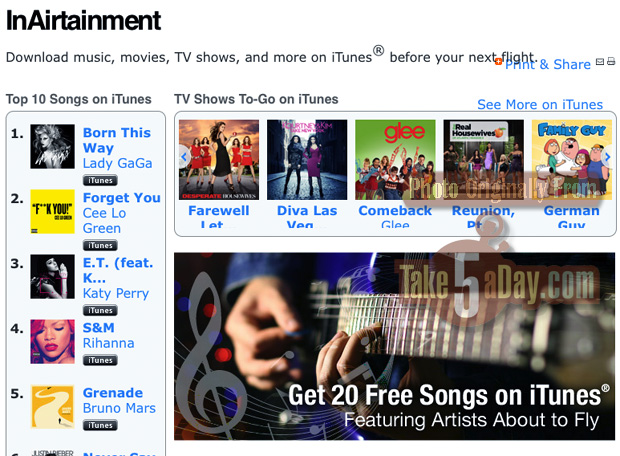Open the Born This Way song link

(x=117, y=140)
